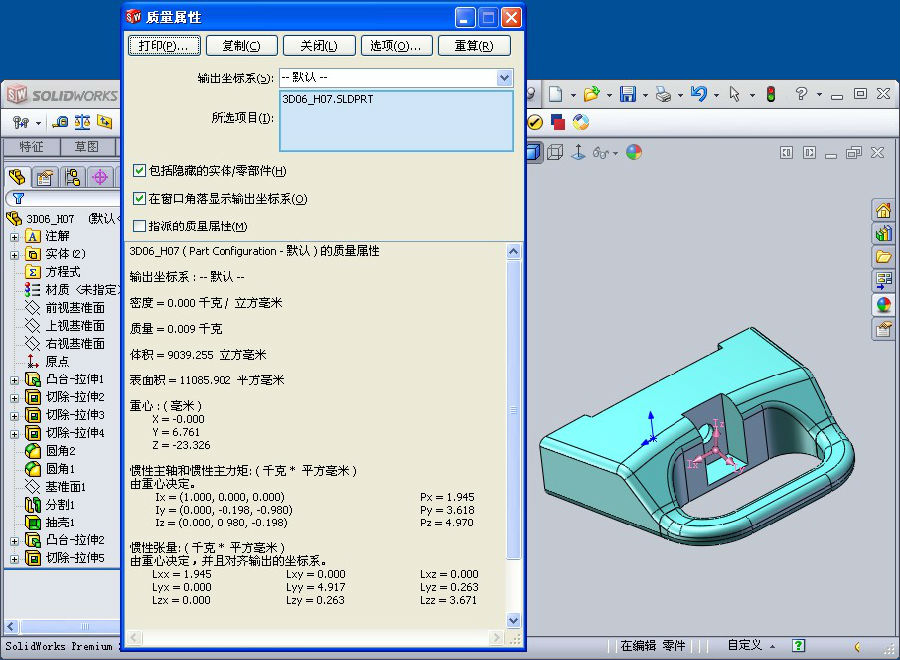Open the Design Library task pane tab
The width and height of the screenshot is (900, 660).
(883, 233)
